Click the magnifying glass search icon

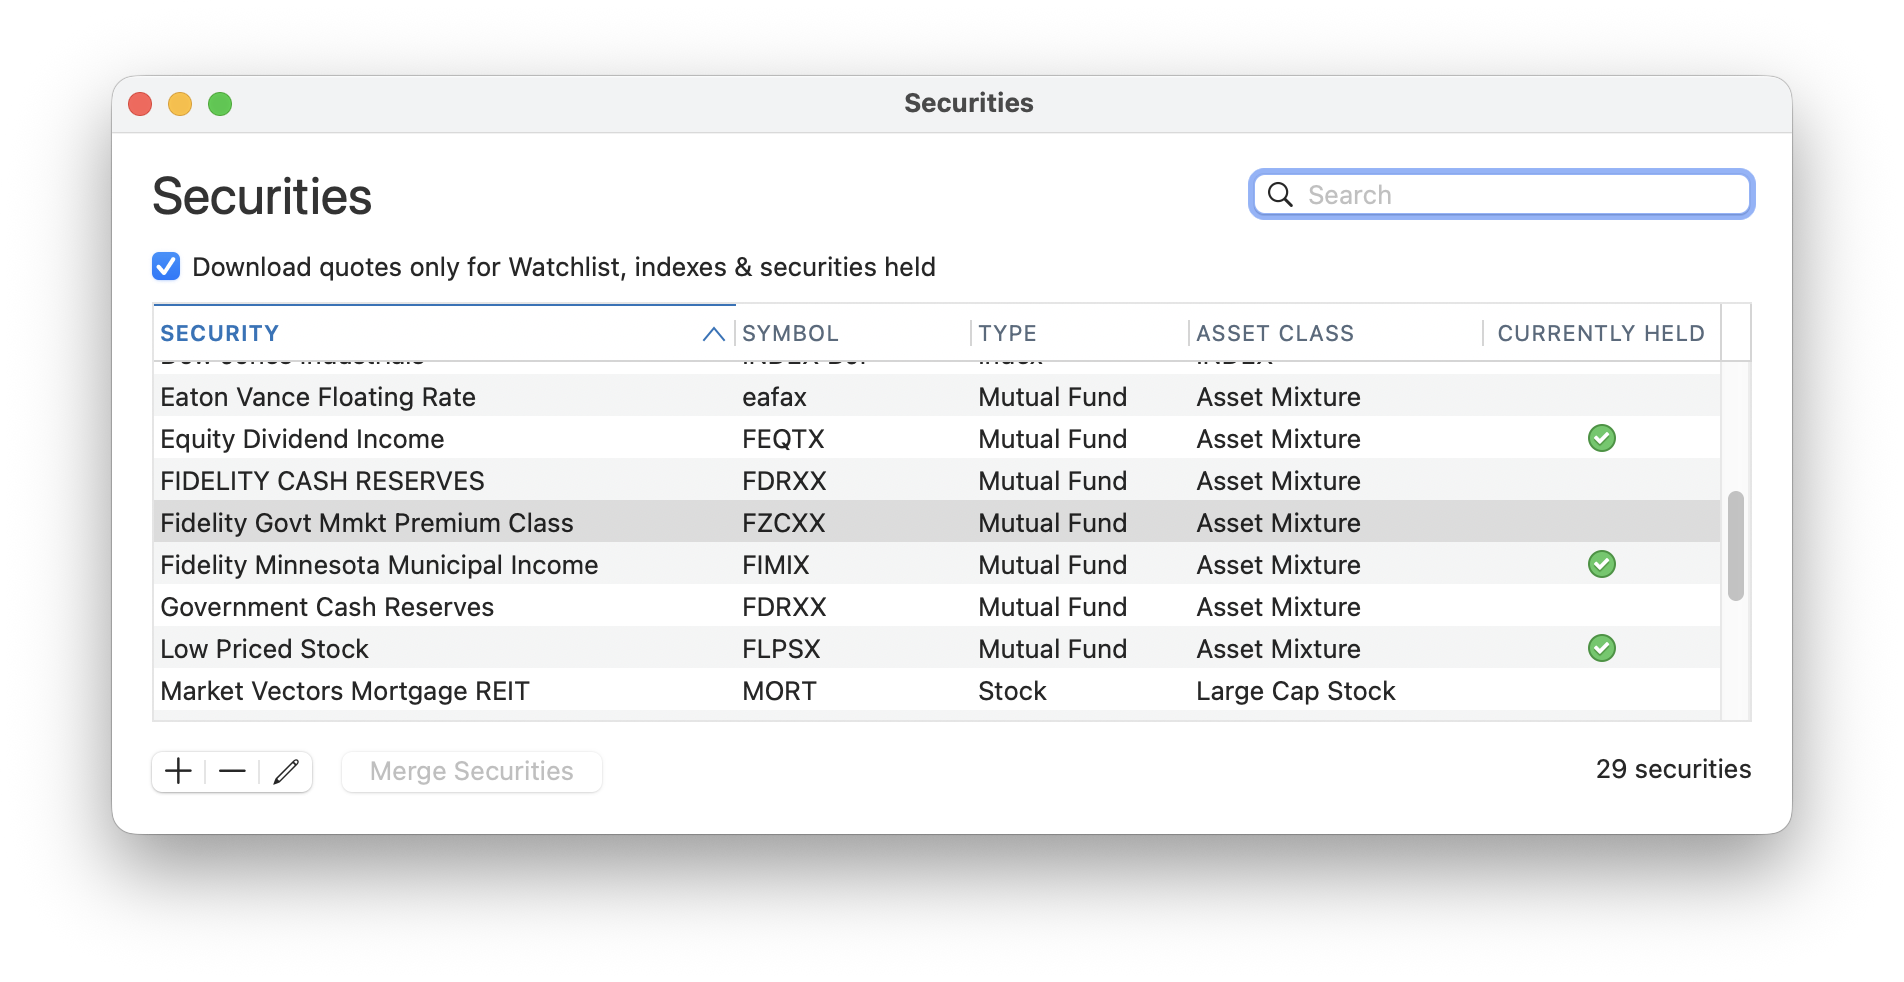pos(1280,194)
